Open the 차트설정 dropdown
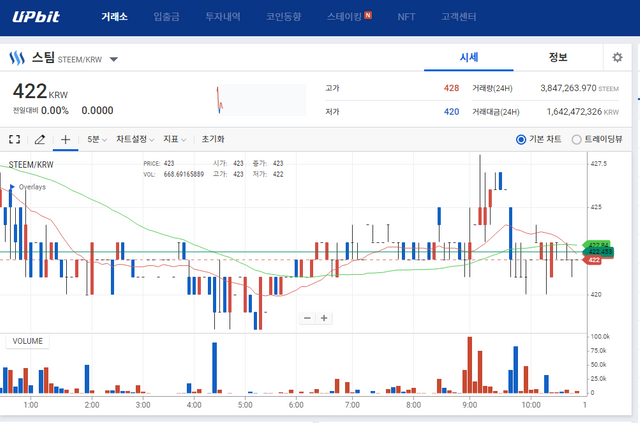The image size is (640, 423). pos(135,140)
